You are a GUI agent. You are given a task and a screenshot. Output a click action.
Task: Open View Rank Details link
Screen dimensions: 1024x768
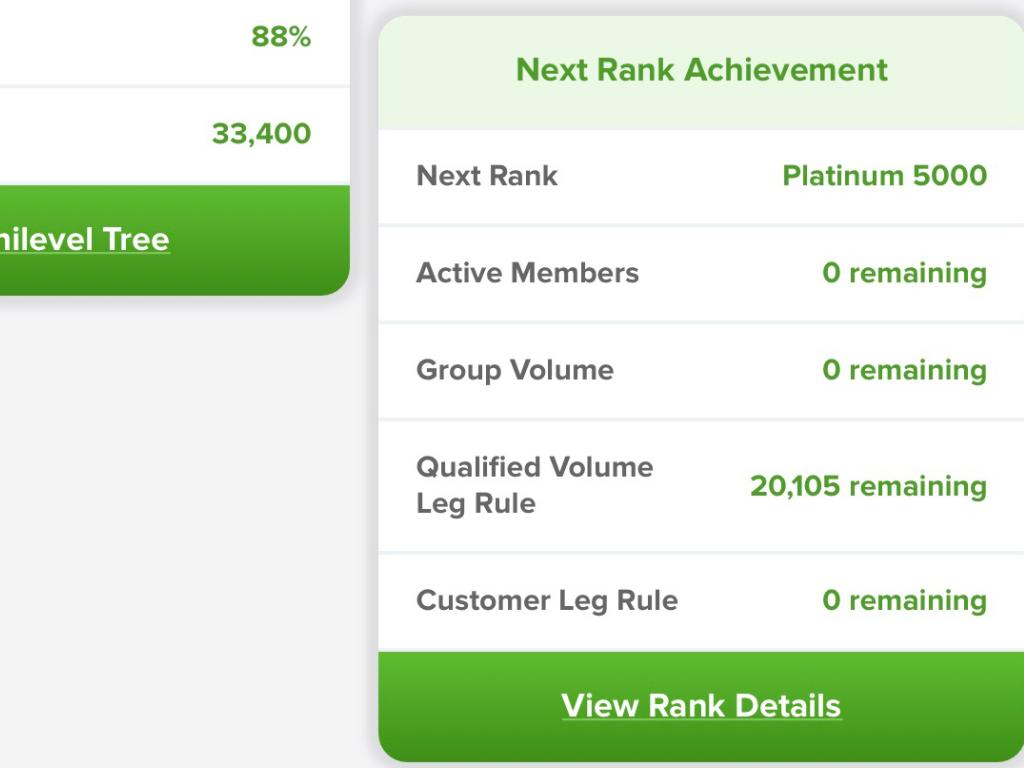pos(701,706)
